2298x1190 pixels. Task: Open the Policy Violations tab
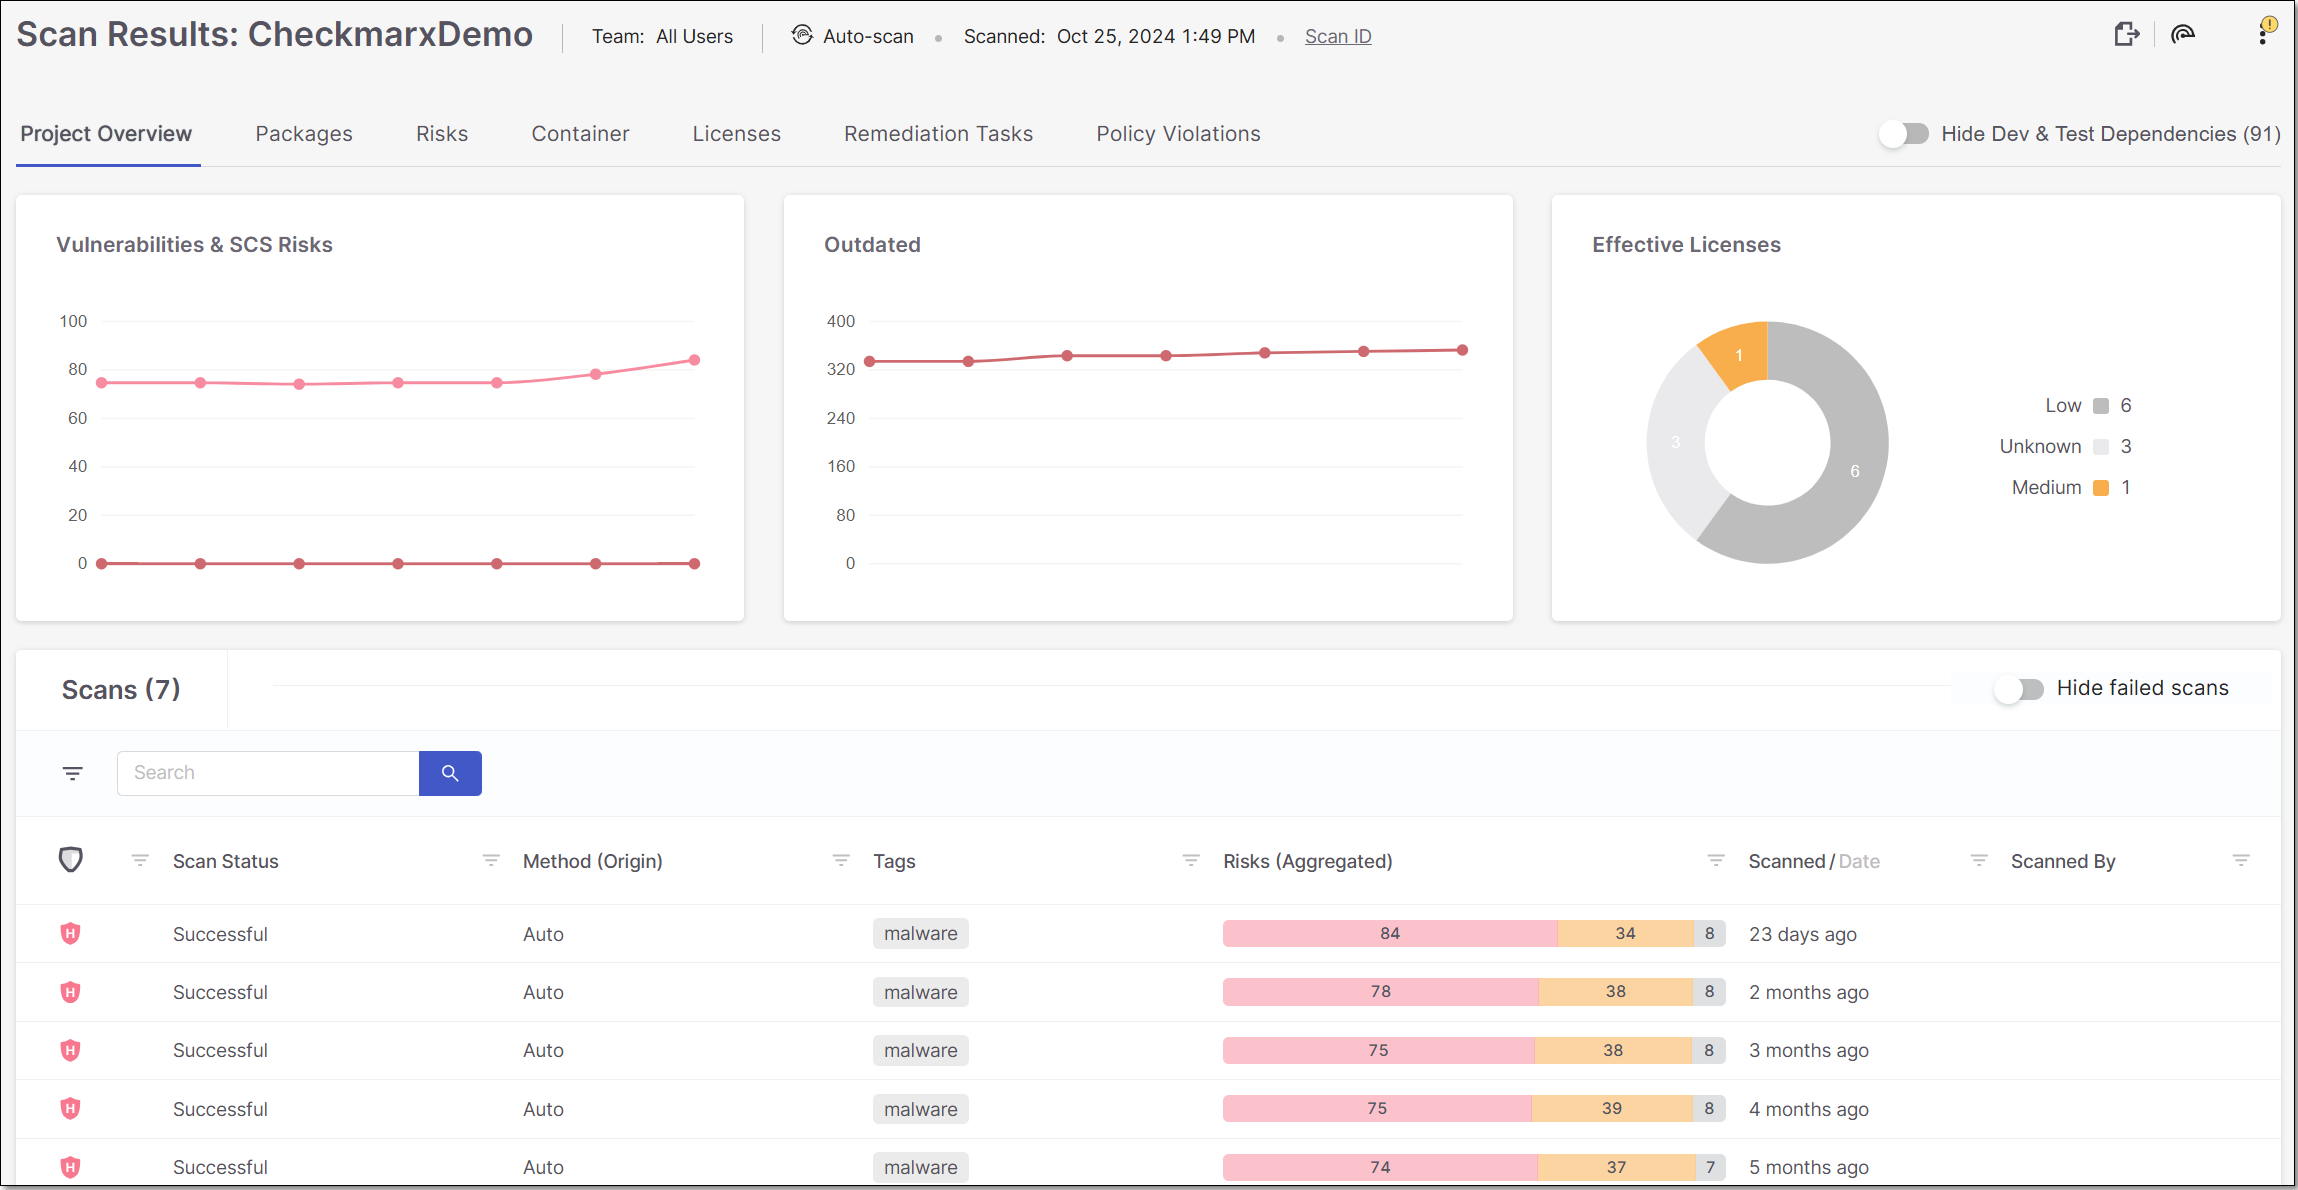pyautogui.click(x=1178, y=134)
